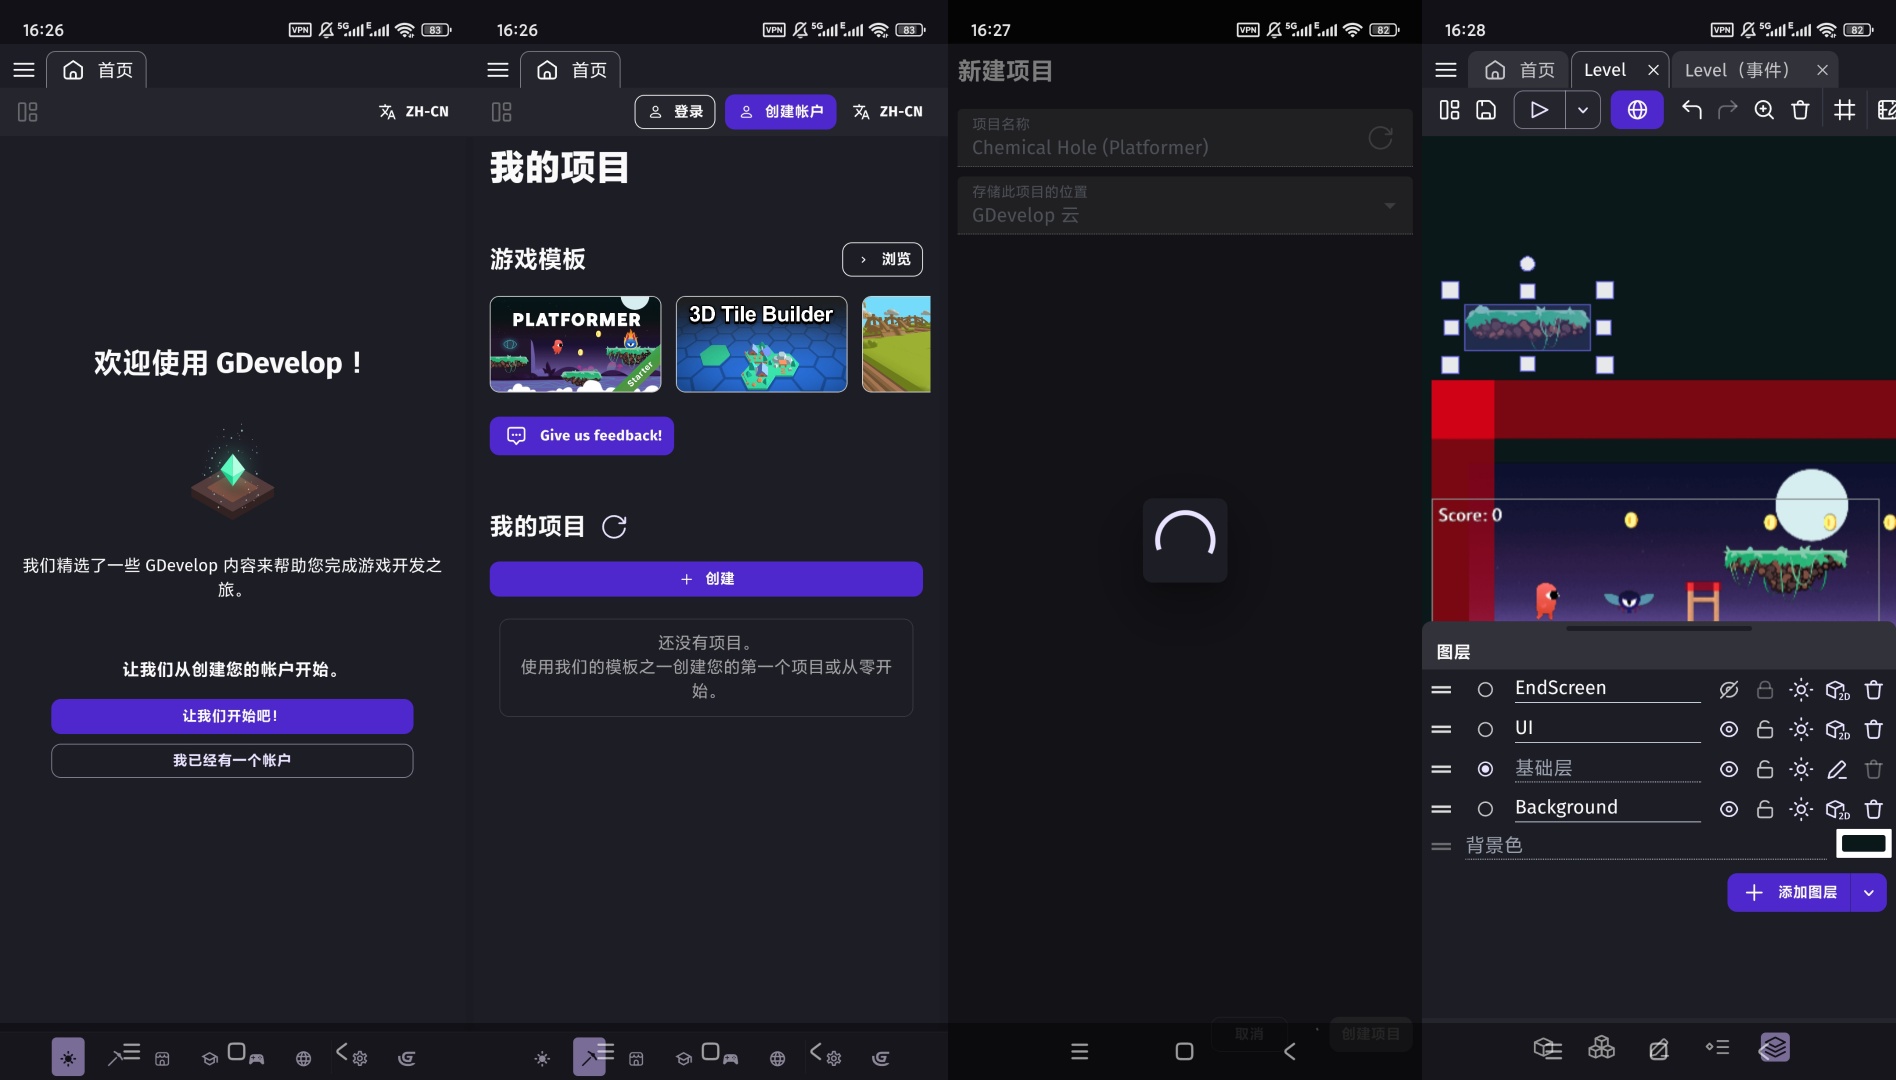Open dropdown arrow beside 添加图层 button
The image size is (1896, 1080).
pyautogui.click(x=1868, y=892)
